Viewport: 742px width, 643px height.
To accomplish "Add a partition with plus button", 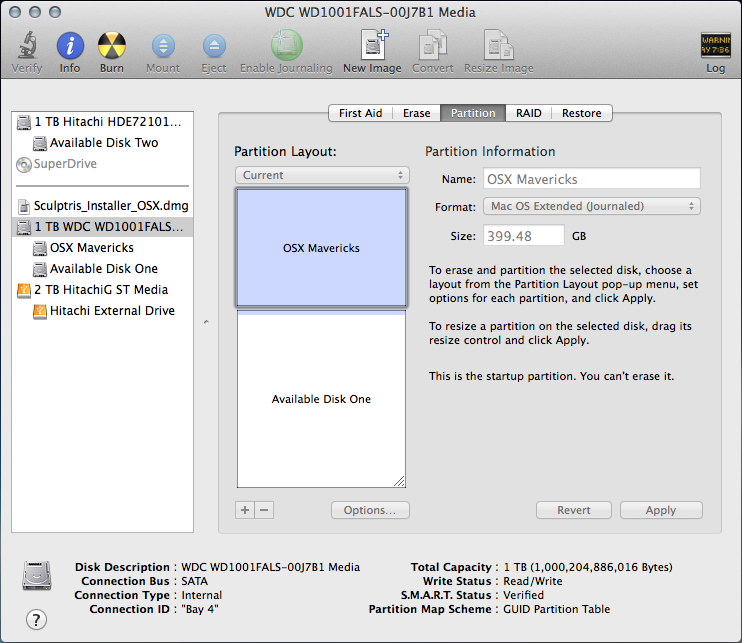I will (245, 510).
